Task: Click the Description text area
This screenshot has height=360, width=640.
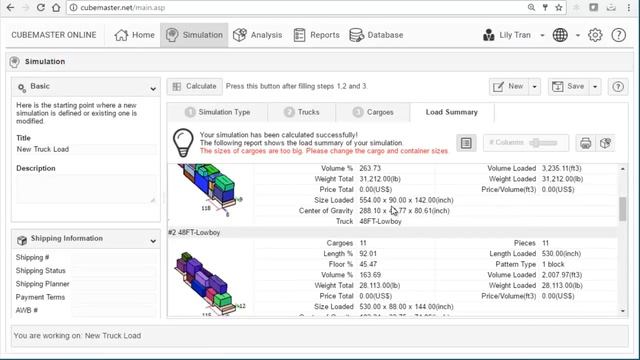Action: 86,189
